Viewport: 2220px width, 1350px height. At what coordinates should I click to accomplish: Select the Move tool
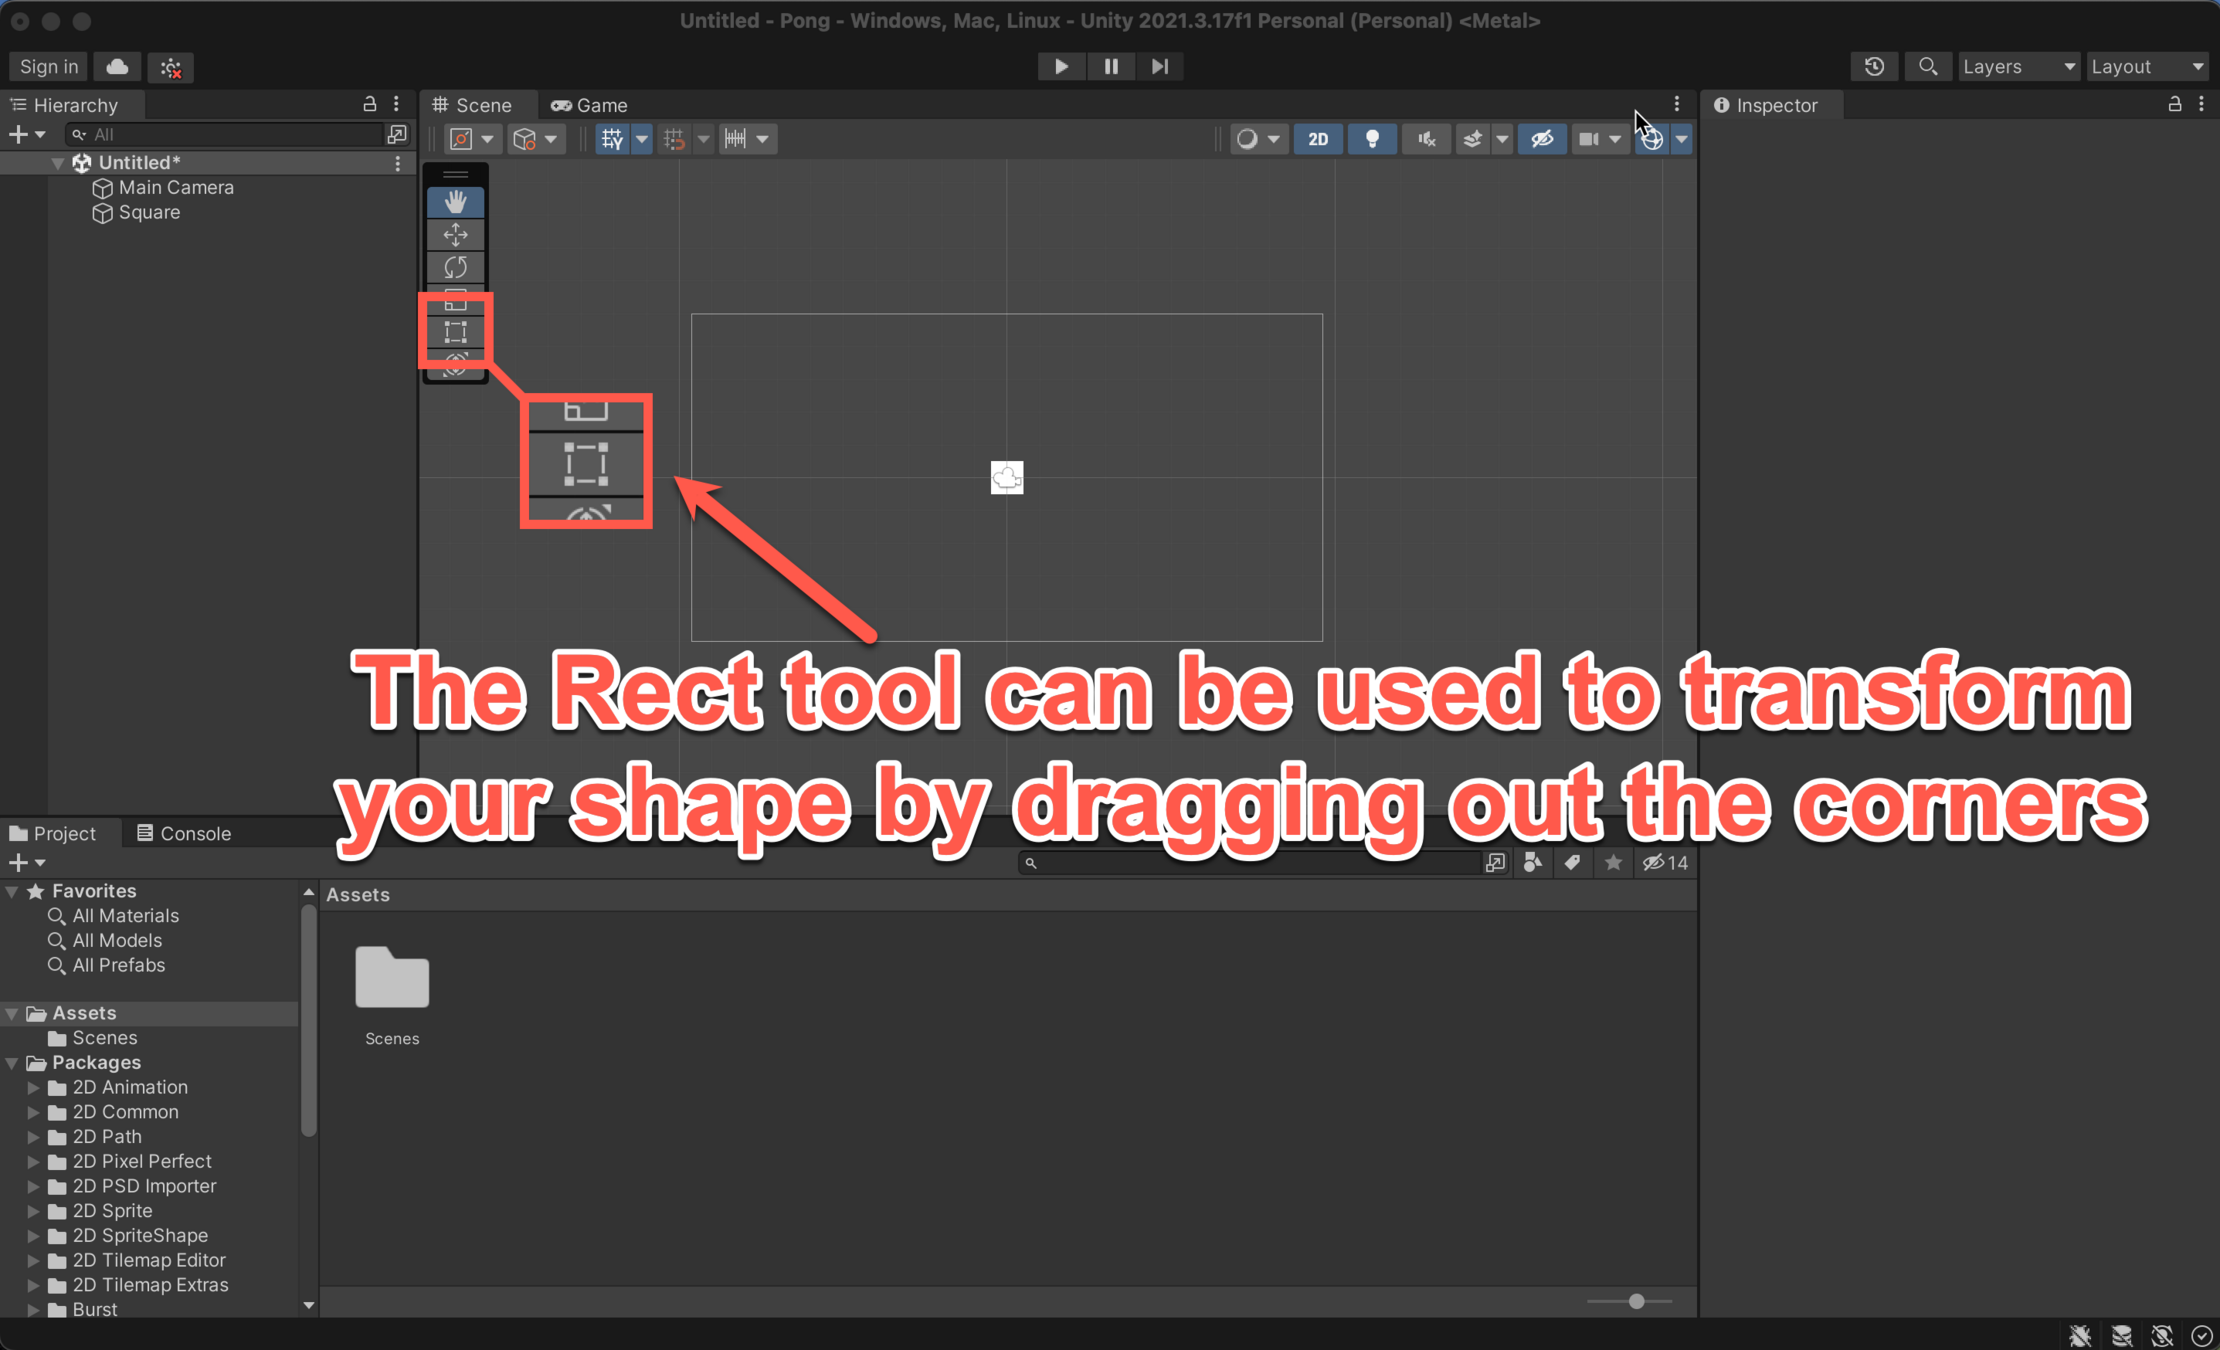[455, 235]
